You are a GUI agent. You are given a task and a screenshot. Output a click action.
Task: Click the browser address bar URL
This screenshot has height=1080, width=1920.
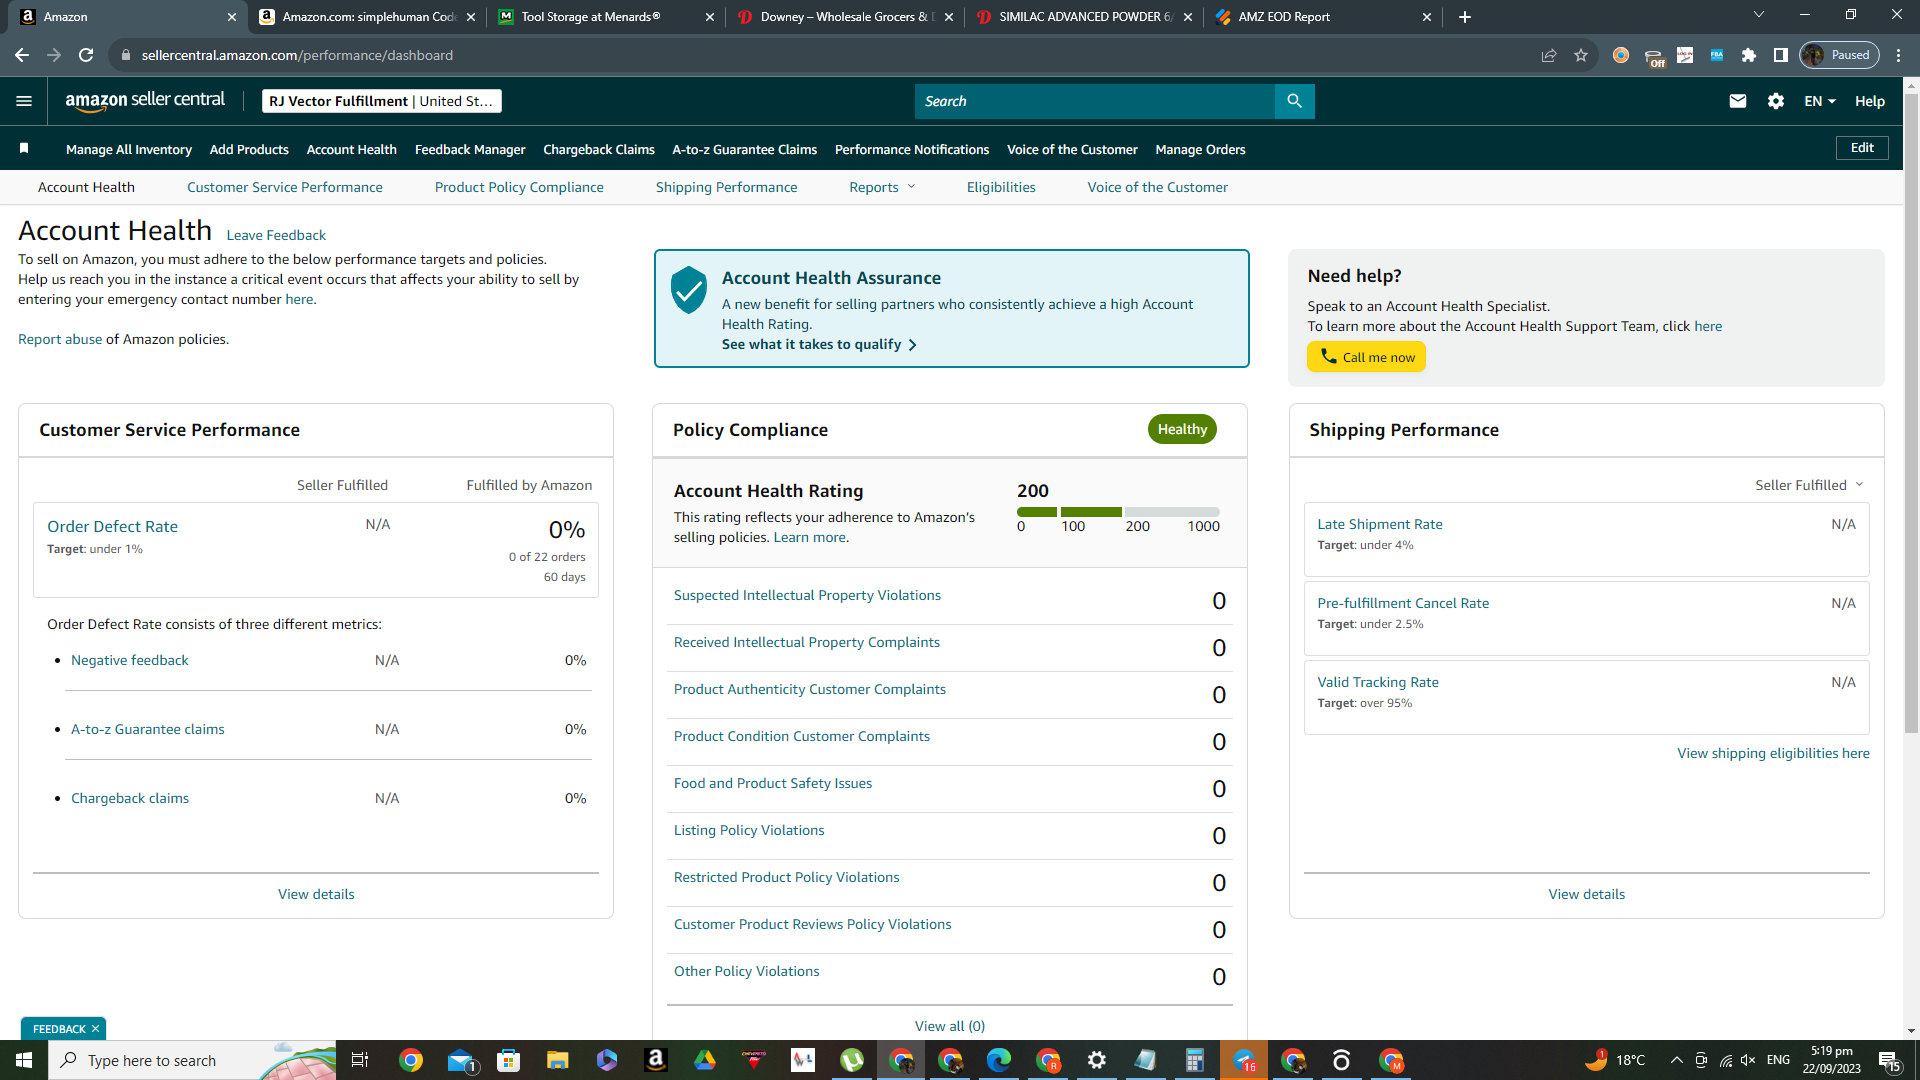tap(297, 55)
